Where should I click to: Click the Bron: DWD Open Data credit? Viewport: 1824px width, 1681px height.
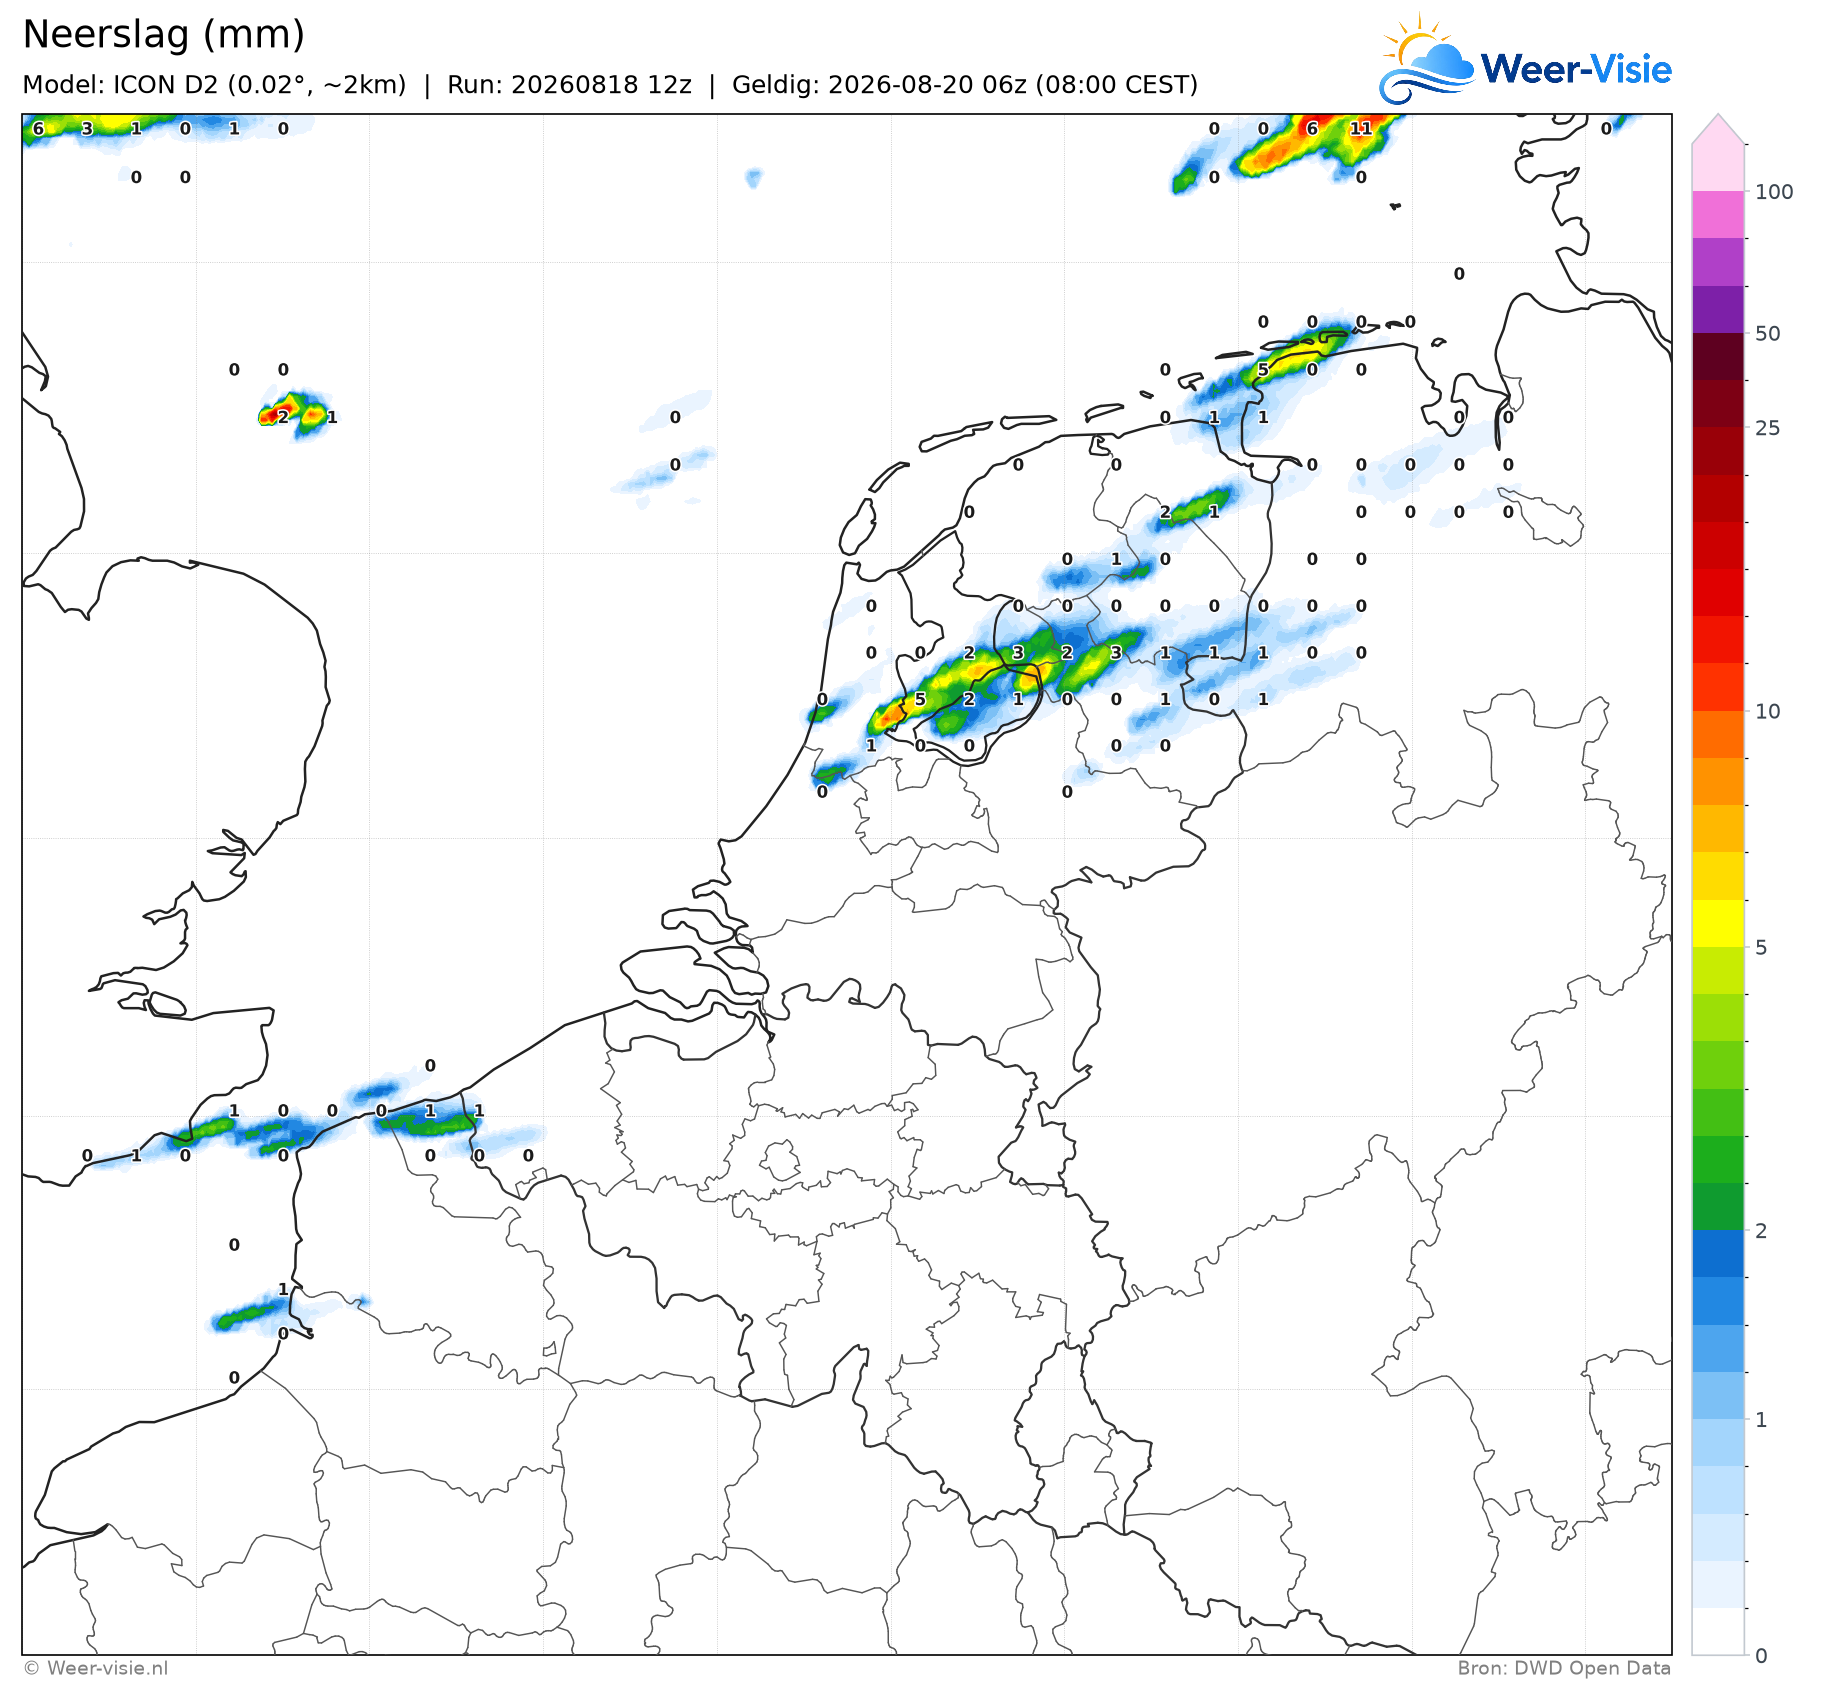tap(1564, 1668)
